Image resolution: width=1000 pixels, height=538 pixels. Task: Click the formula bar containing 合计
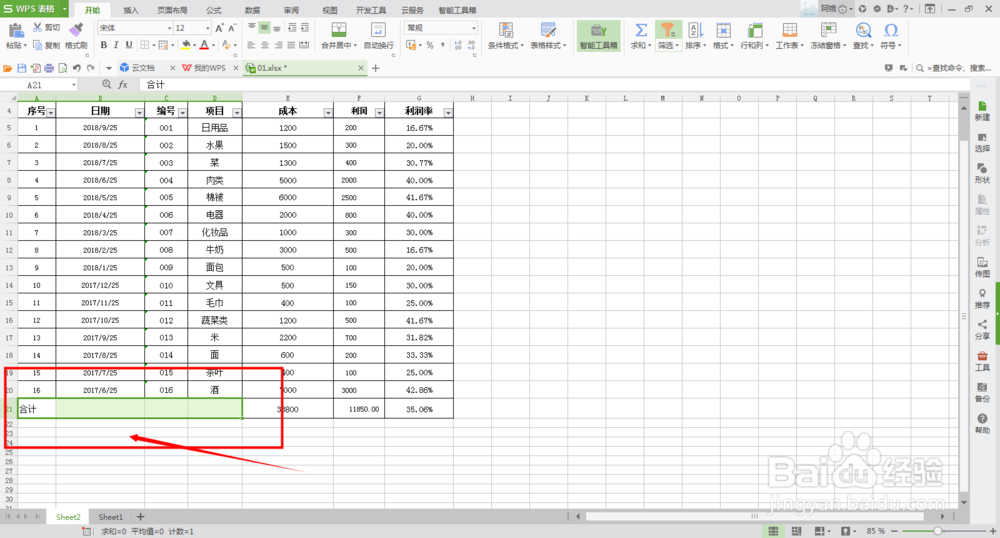(x=552, y=85)
